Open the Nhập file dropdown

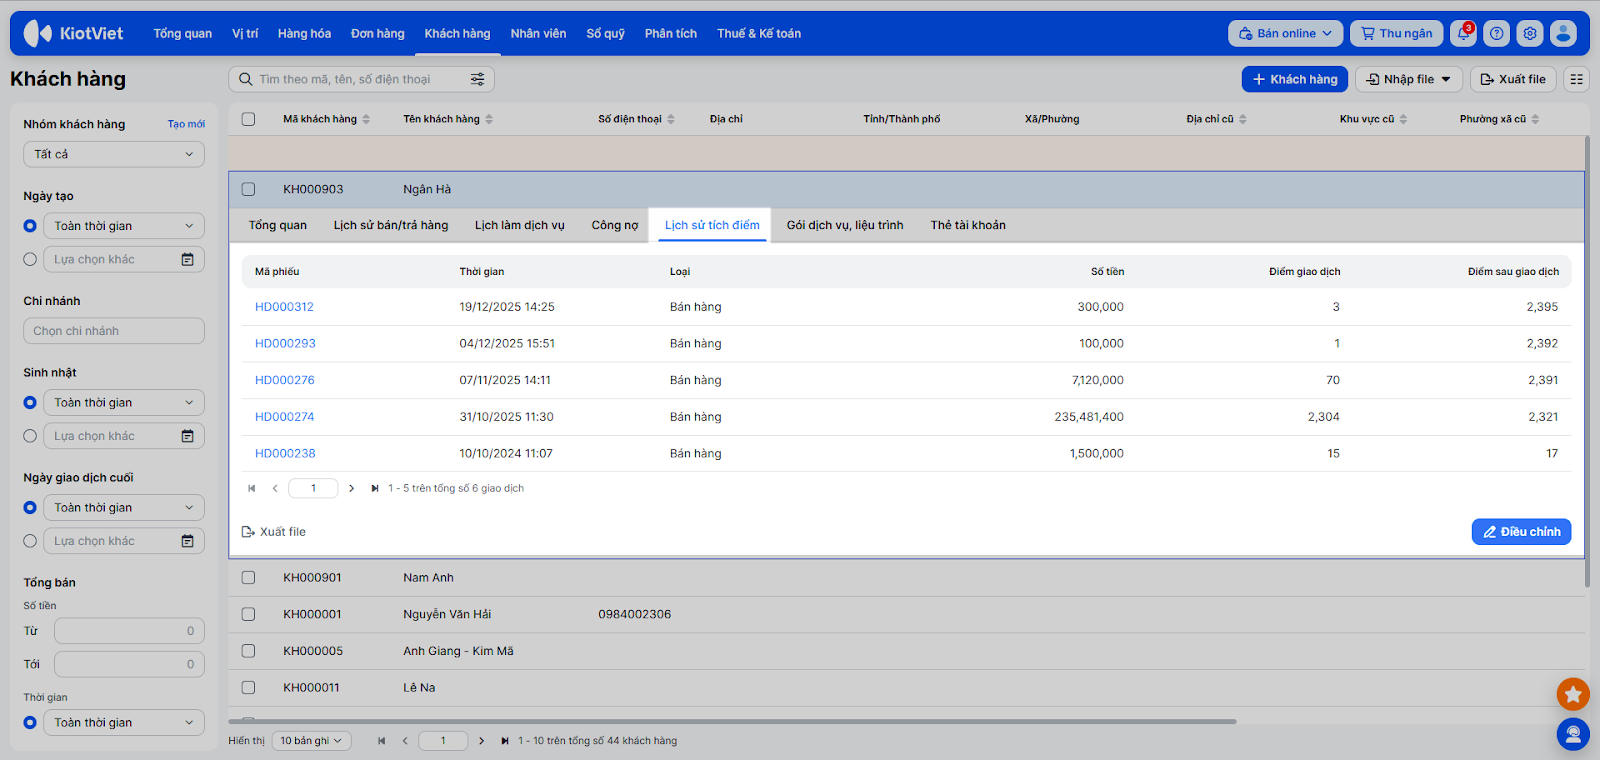tap(1408, 79)
